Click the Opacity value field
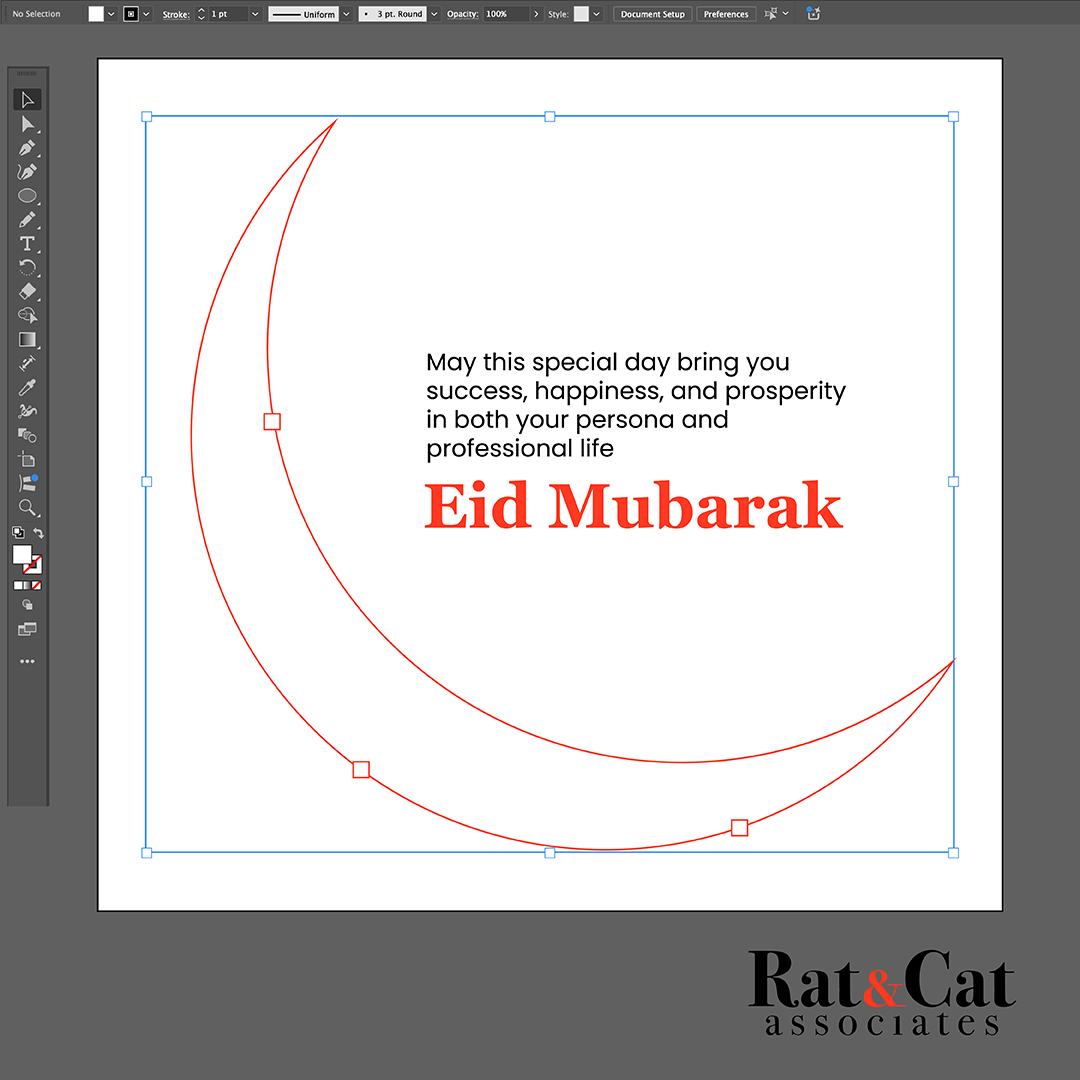 pyautogui.click(x=504, y=14)
